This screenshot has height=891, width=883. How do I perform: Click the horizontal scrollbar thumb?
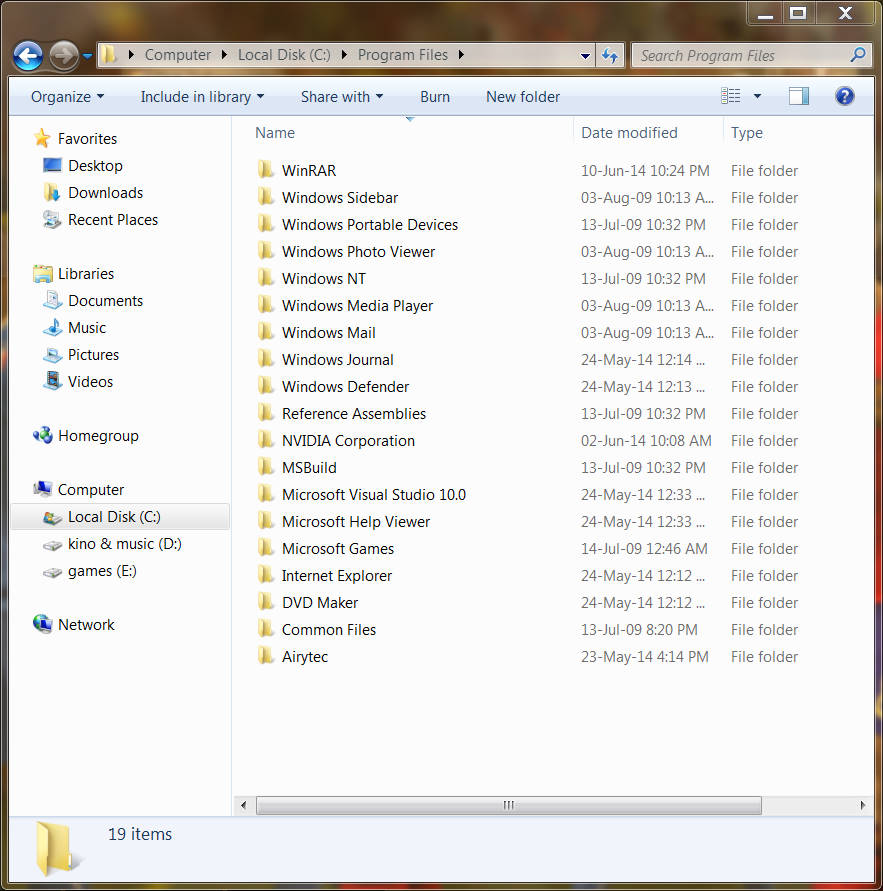click(509, 805)
